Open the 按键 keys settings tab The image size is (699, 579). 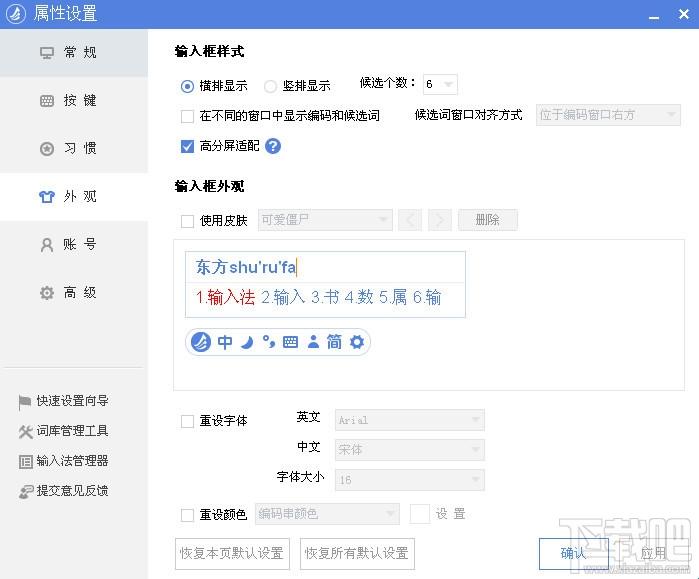coord(74,101)
